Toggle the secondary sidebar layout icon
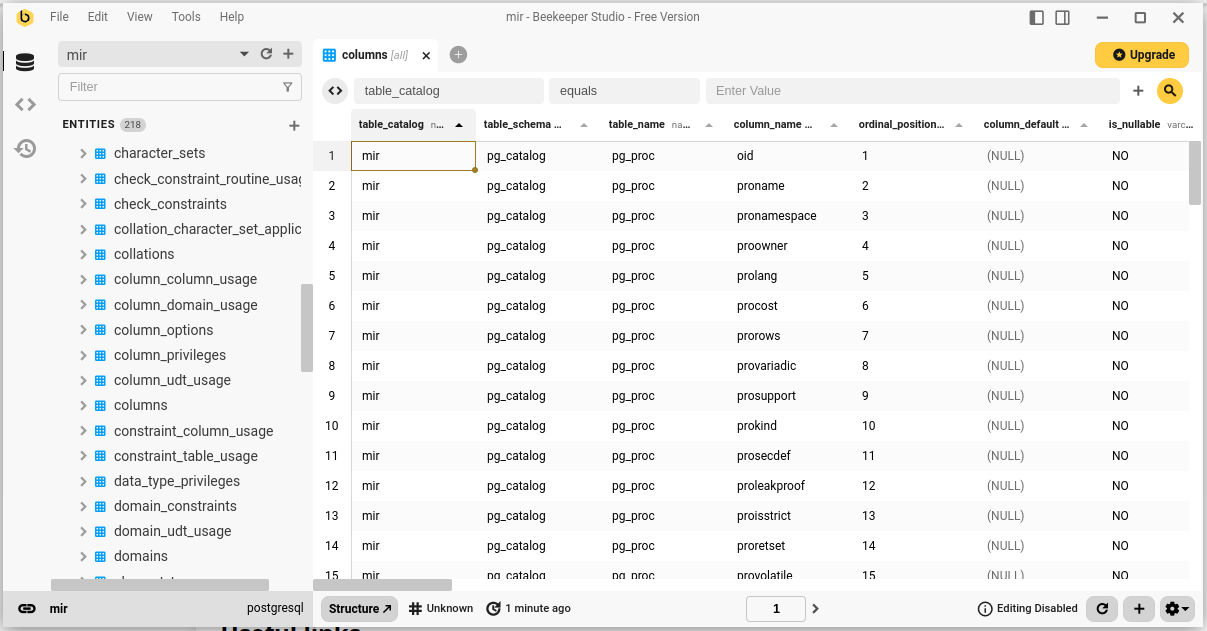1207x631 pixels. tap(1062, 17)
